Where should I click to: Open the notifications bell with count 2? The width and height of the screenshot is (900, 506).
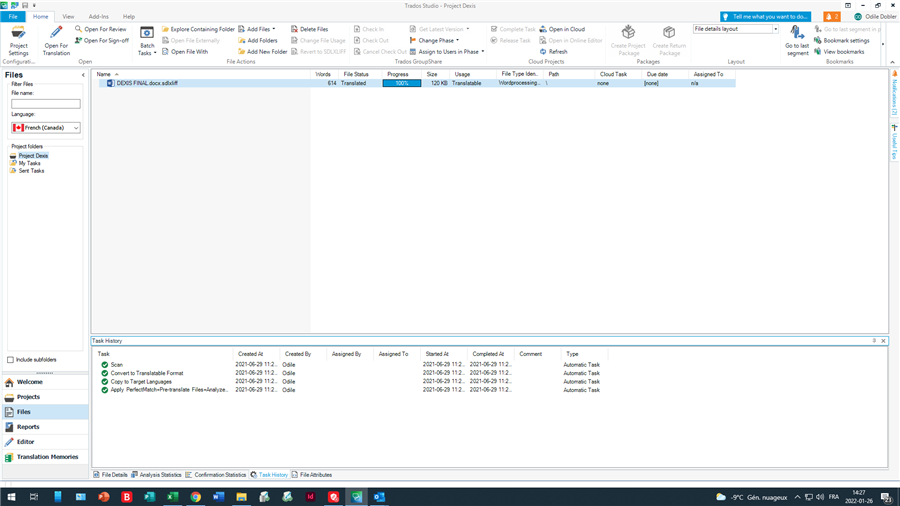(831, 17)
